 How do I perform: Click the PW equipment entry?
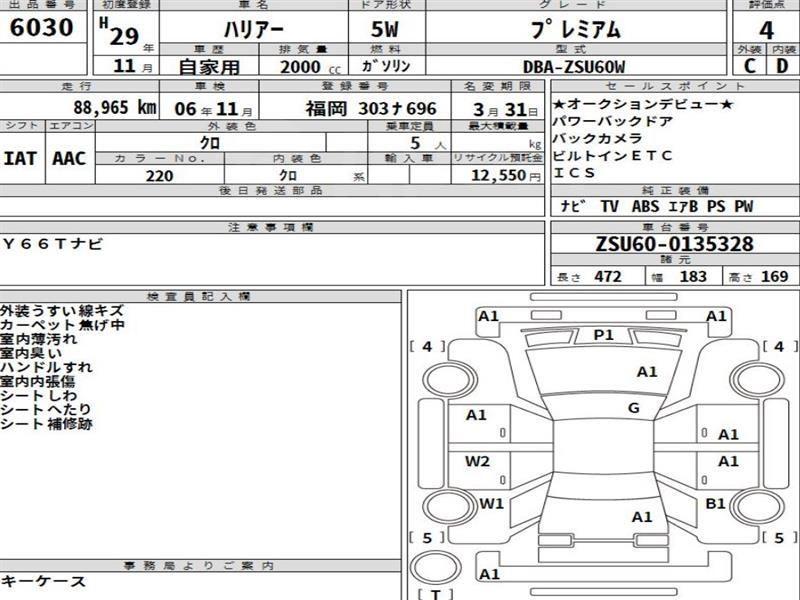click(x=743, y=206)
